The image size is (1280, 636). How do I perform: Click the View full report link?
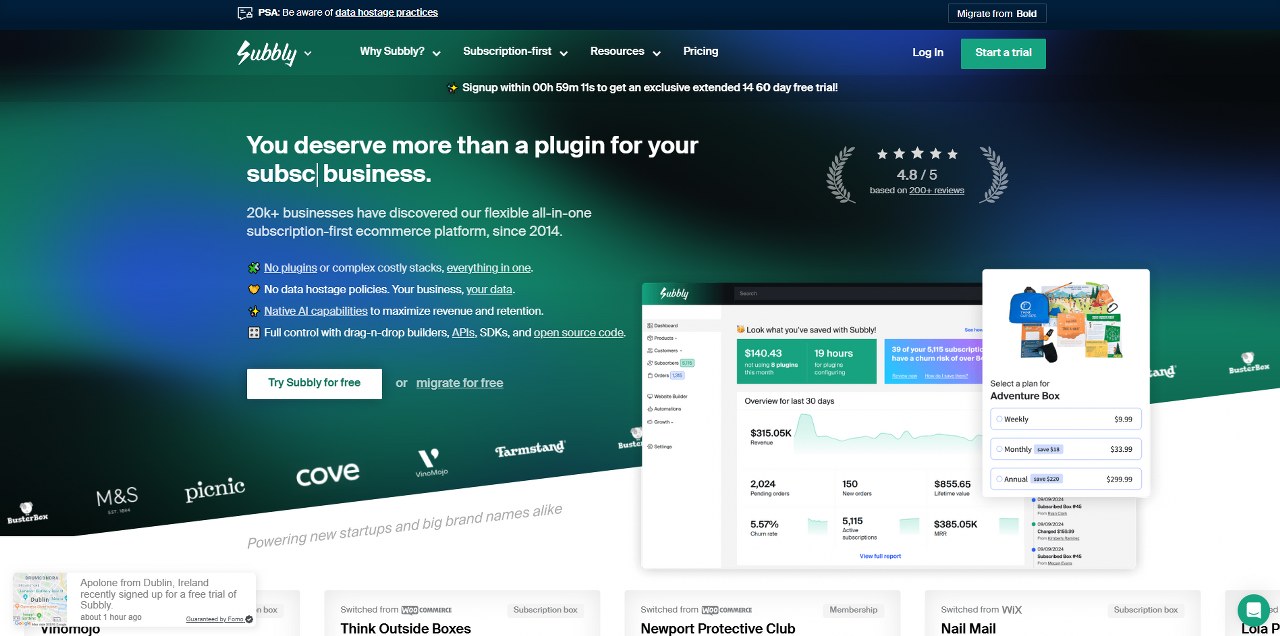click(880, 556)
